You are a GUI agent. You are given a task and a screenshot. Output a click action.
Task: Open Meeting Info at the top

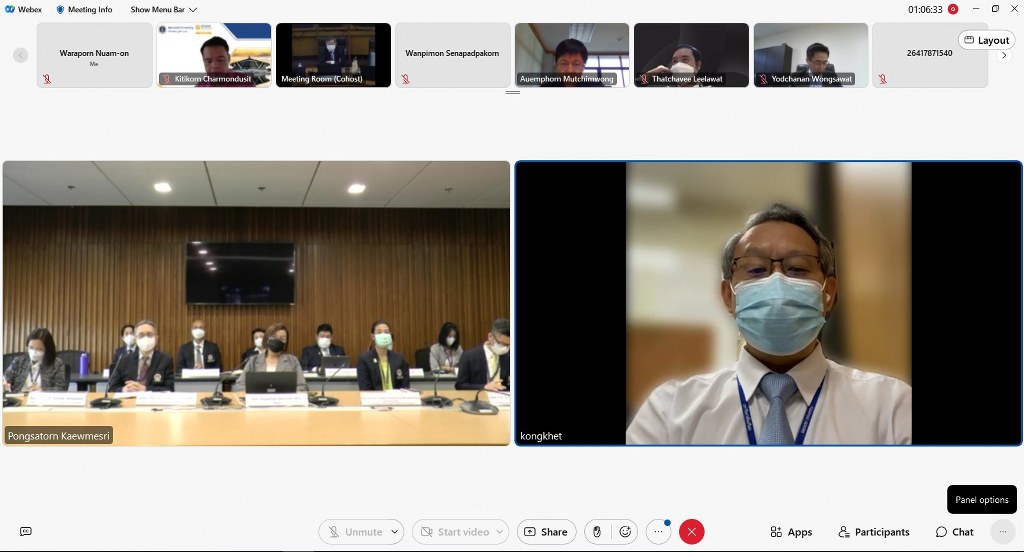[84, 9]
